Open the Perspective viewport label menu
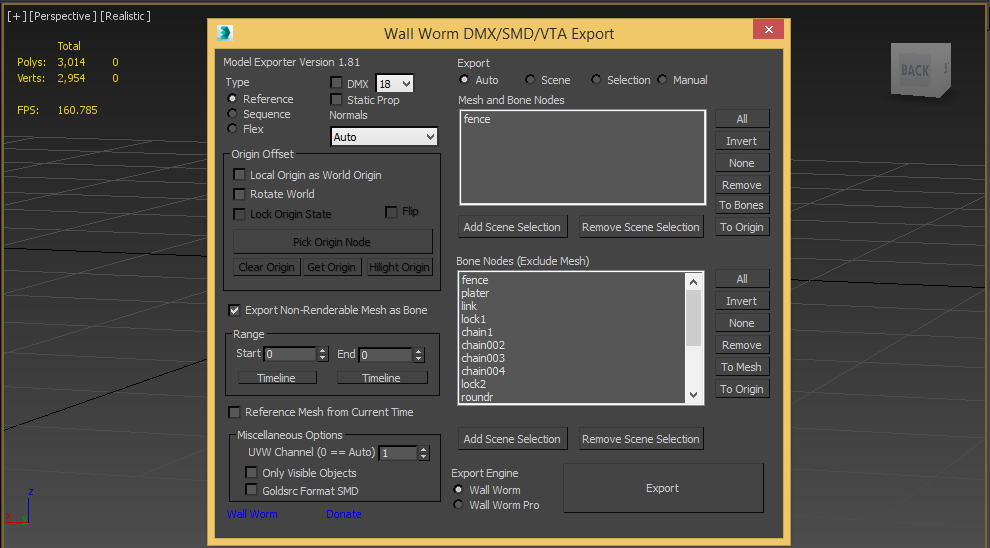The image size is (990, 548). [63, 16]
